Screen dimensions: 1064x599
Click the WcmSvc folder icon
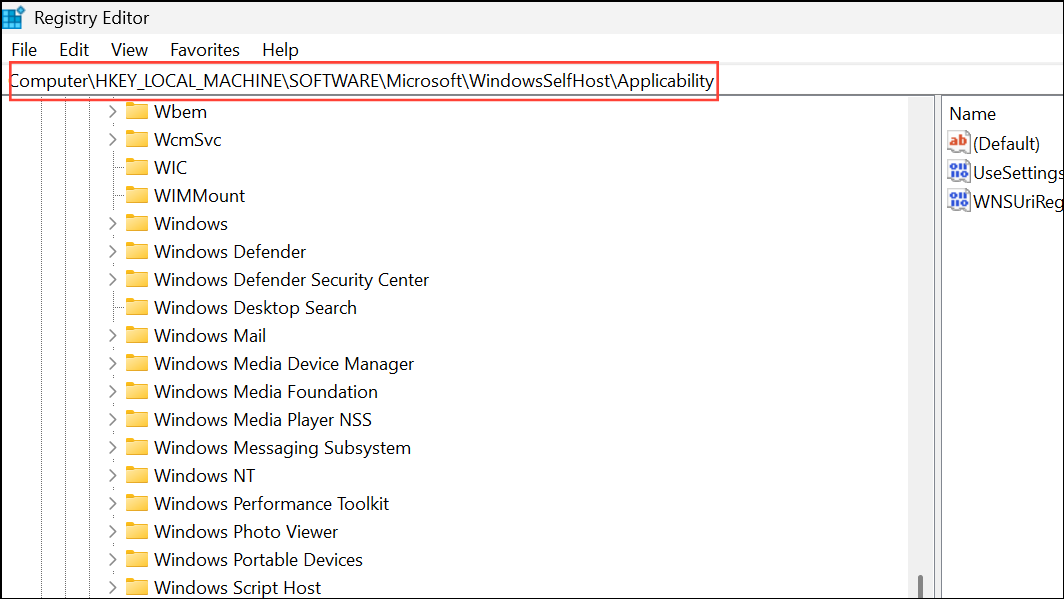point(137,139)
